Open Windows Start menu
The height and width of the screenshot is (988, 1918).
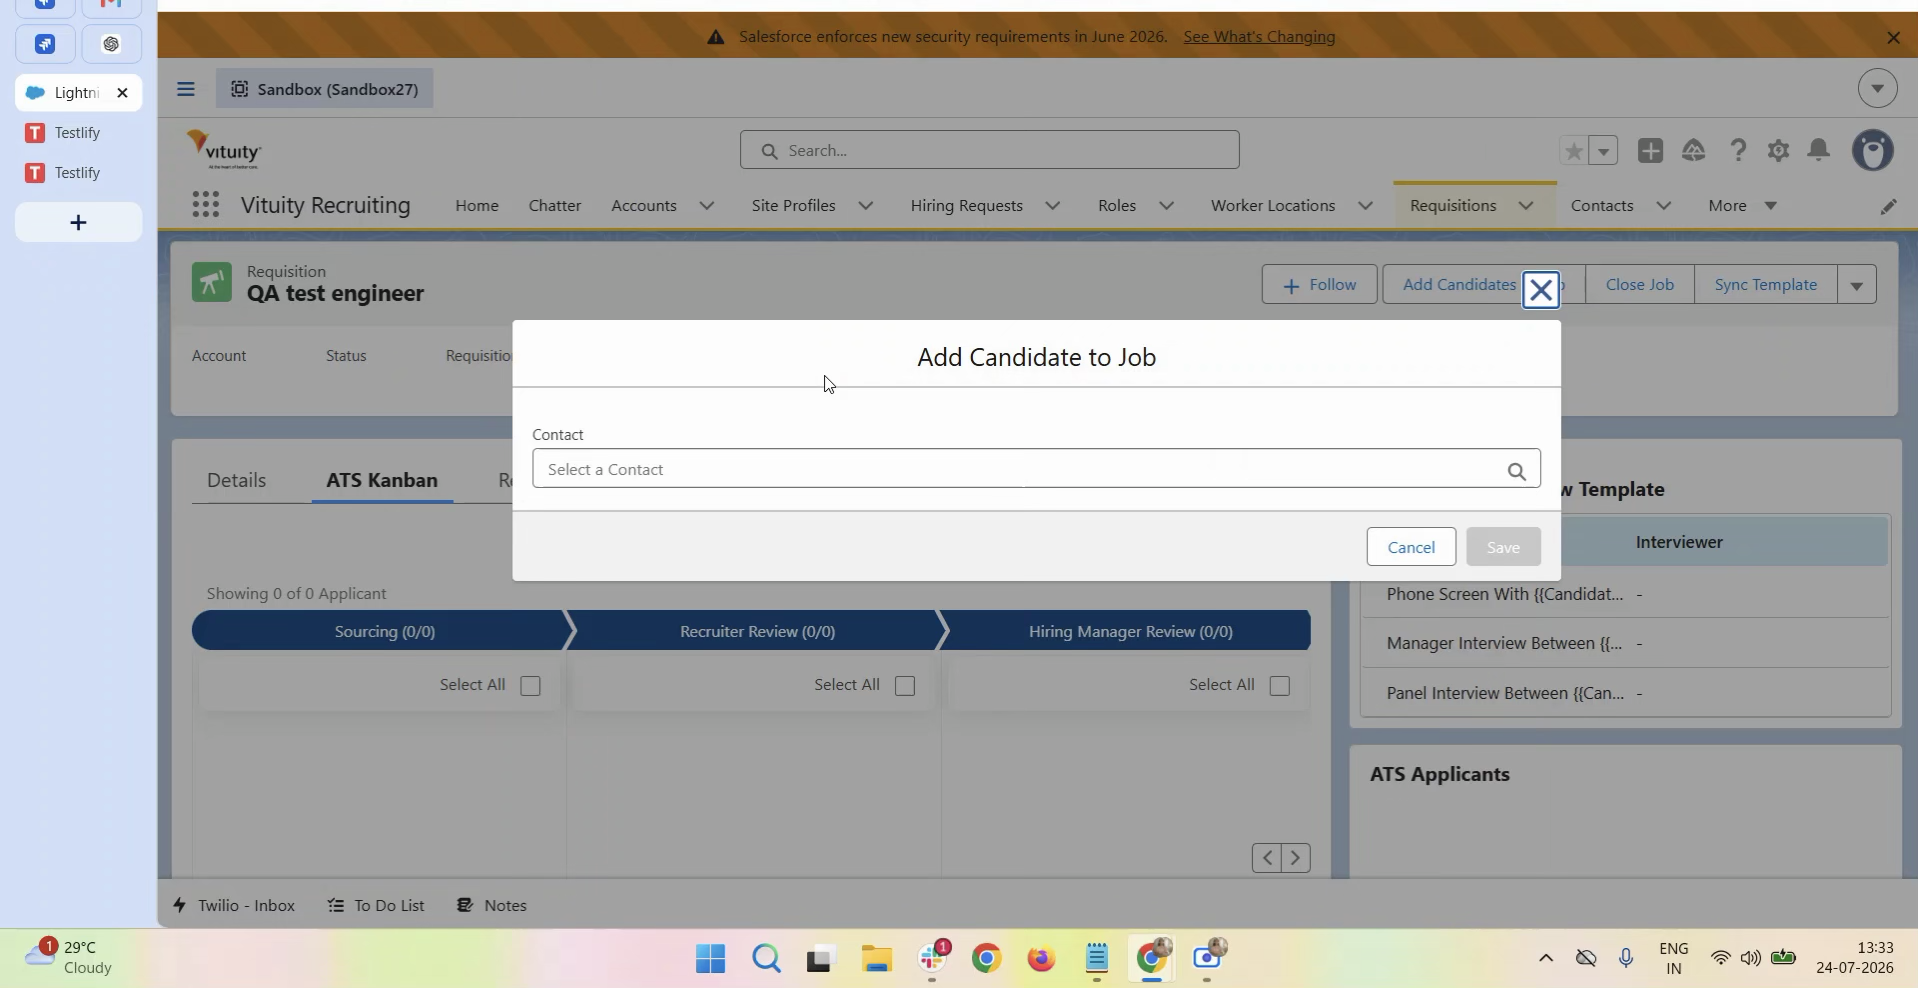click(710, 959)
